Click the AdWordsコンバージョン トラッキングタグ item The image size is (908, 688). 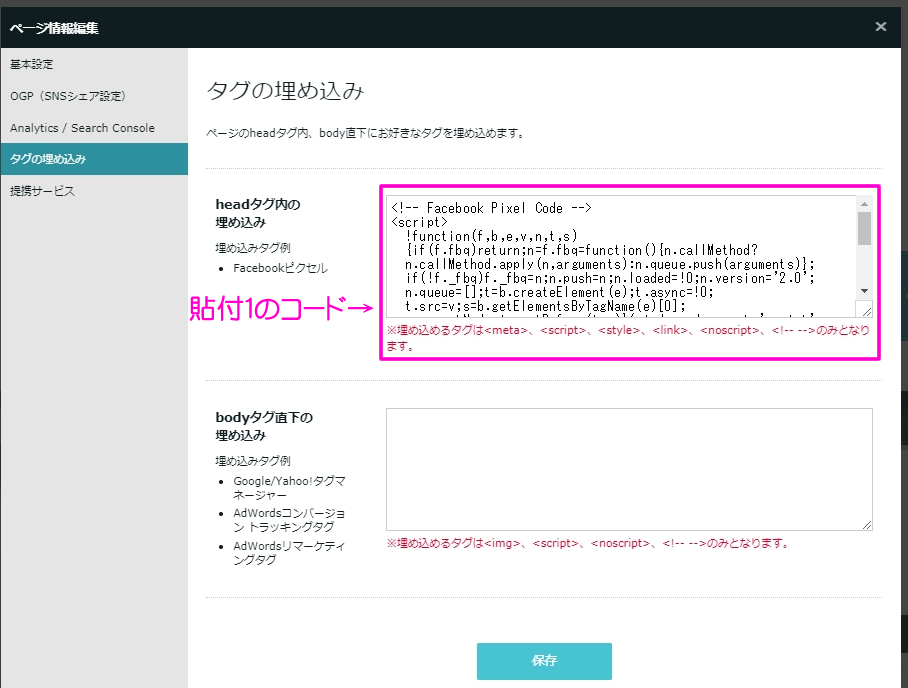[283, 520]
